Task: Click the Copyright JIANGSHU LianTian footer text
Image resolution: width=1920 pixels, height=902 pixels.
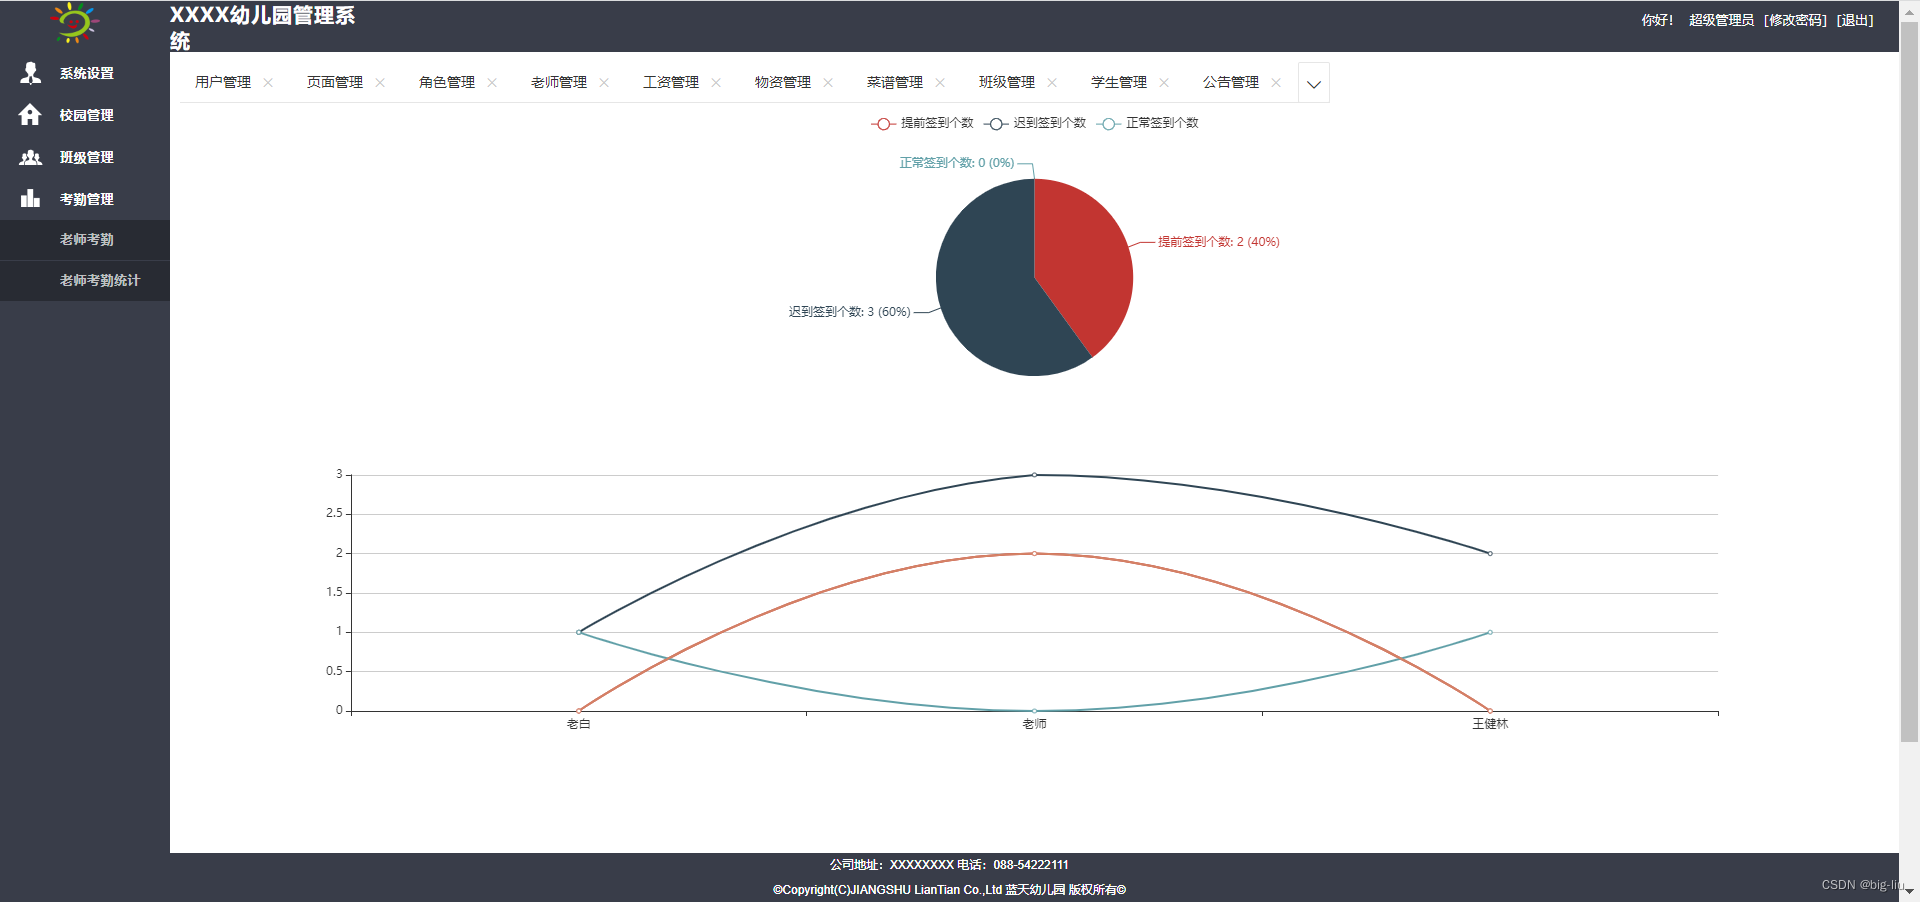Action: [949, 890]
